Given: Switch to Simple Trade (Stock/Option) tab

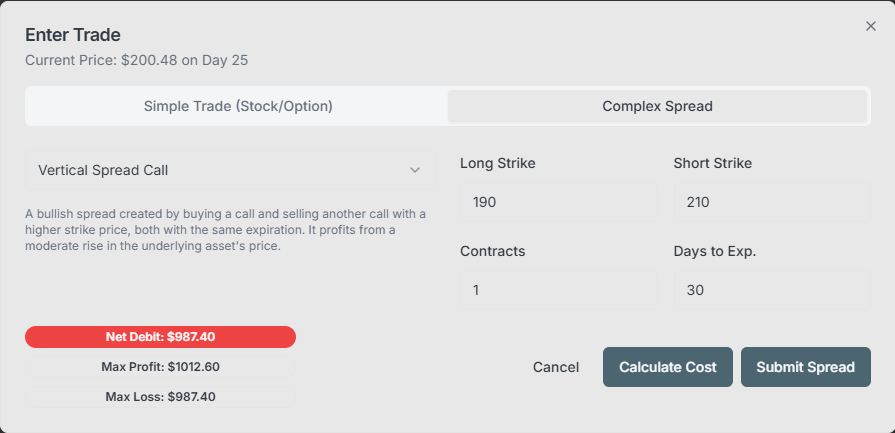Looking at the screenshot, I should point(238,106).
